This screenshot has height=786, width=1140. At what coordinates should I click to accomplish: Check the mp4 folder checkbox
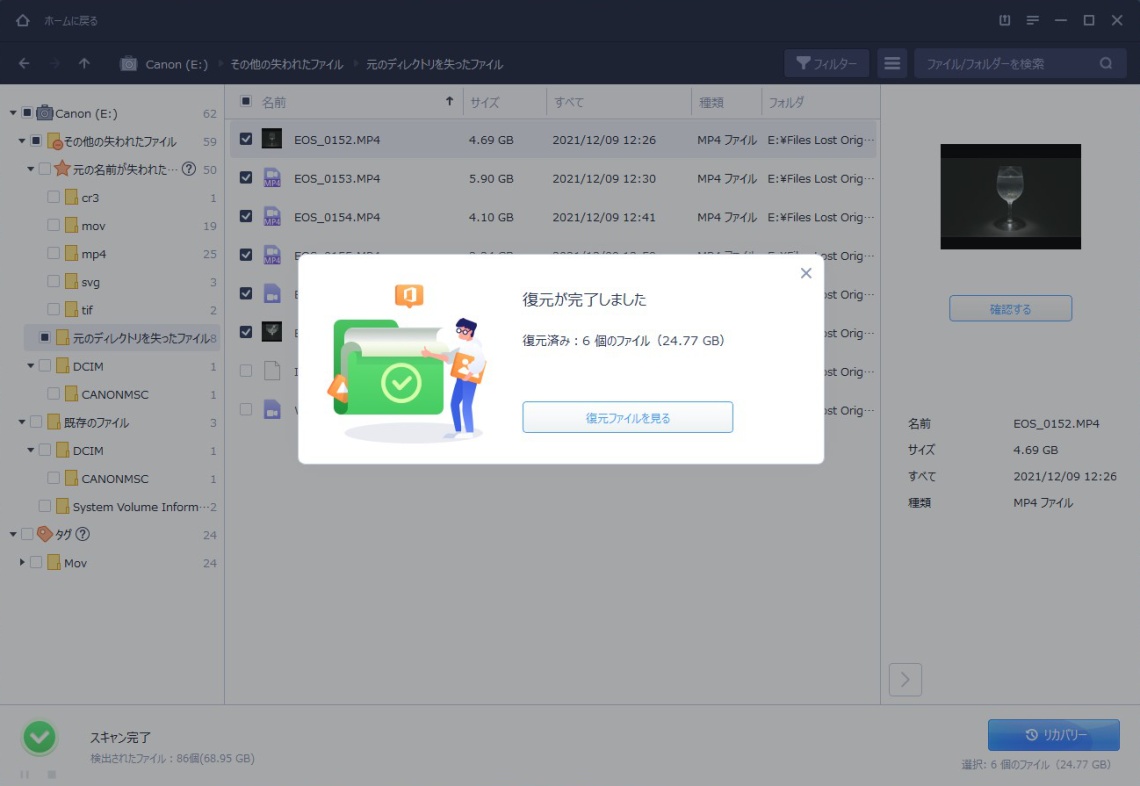(x=53, y=253)
